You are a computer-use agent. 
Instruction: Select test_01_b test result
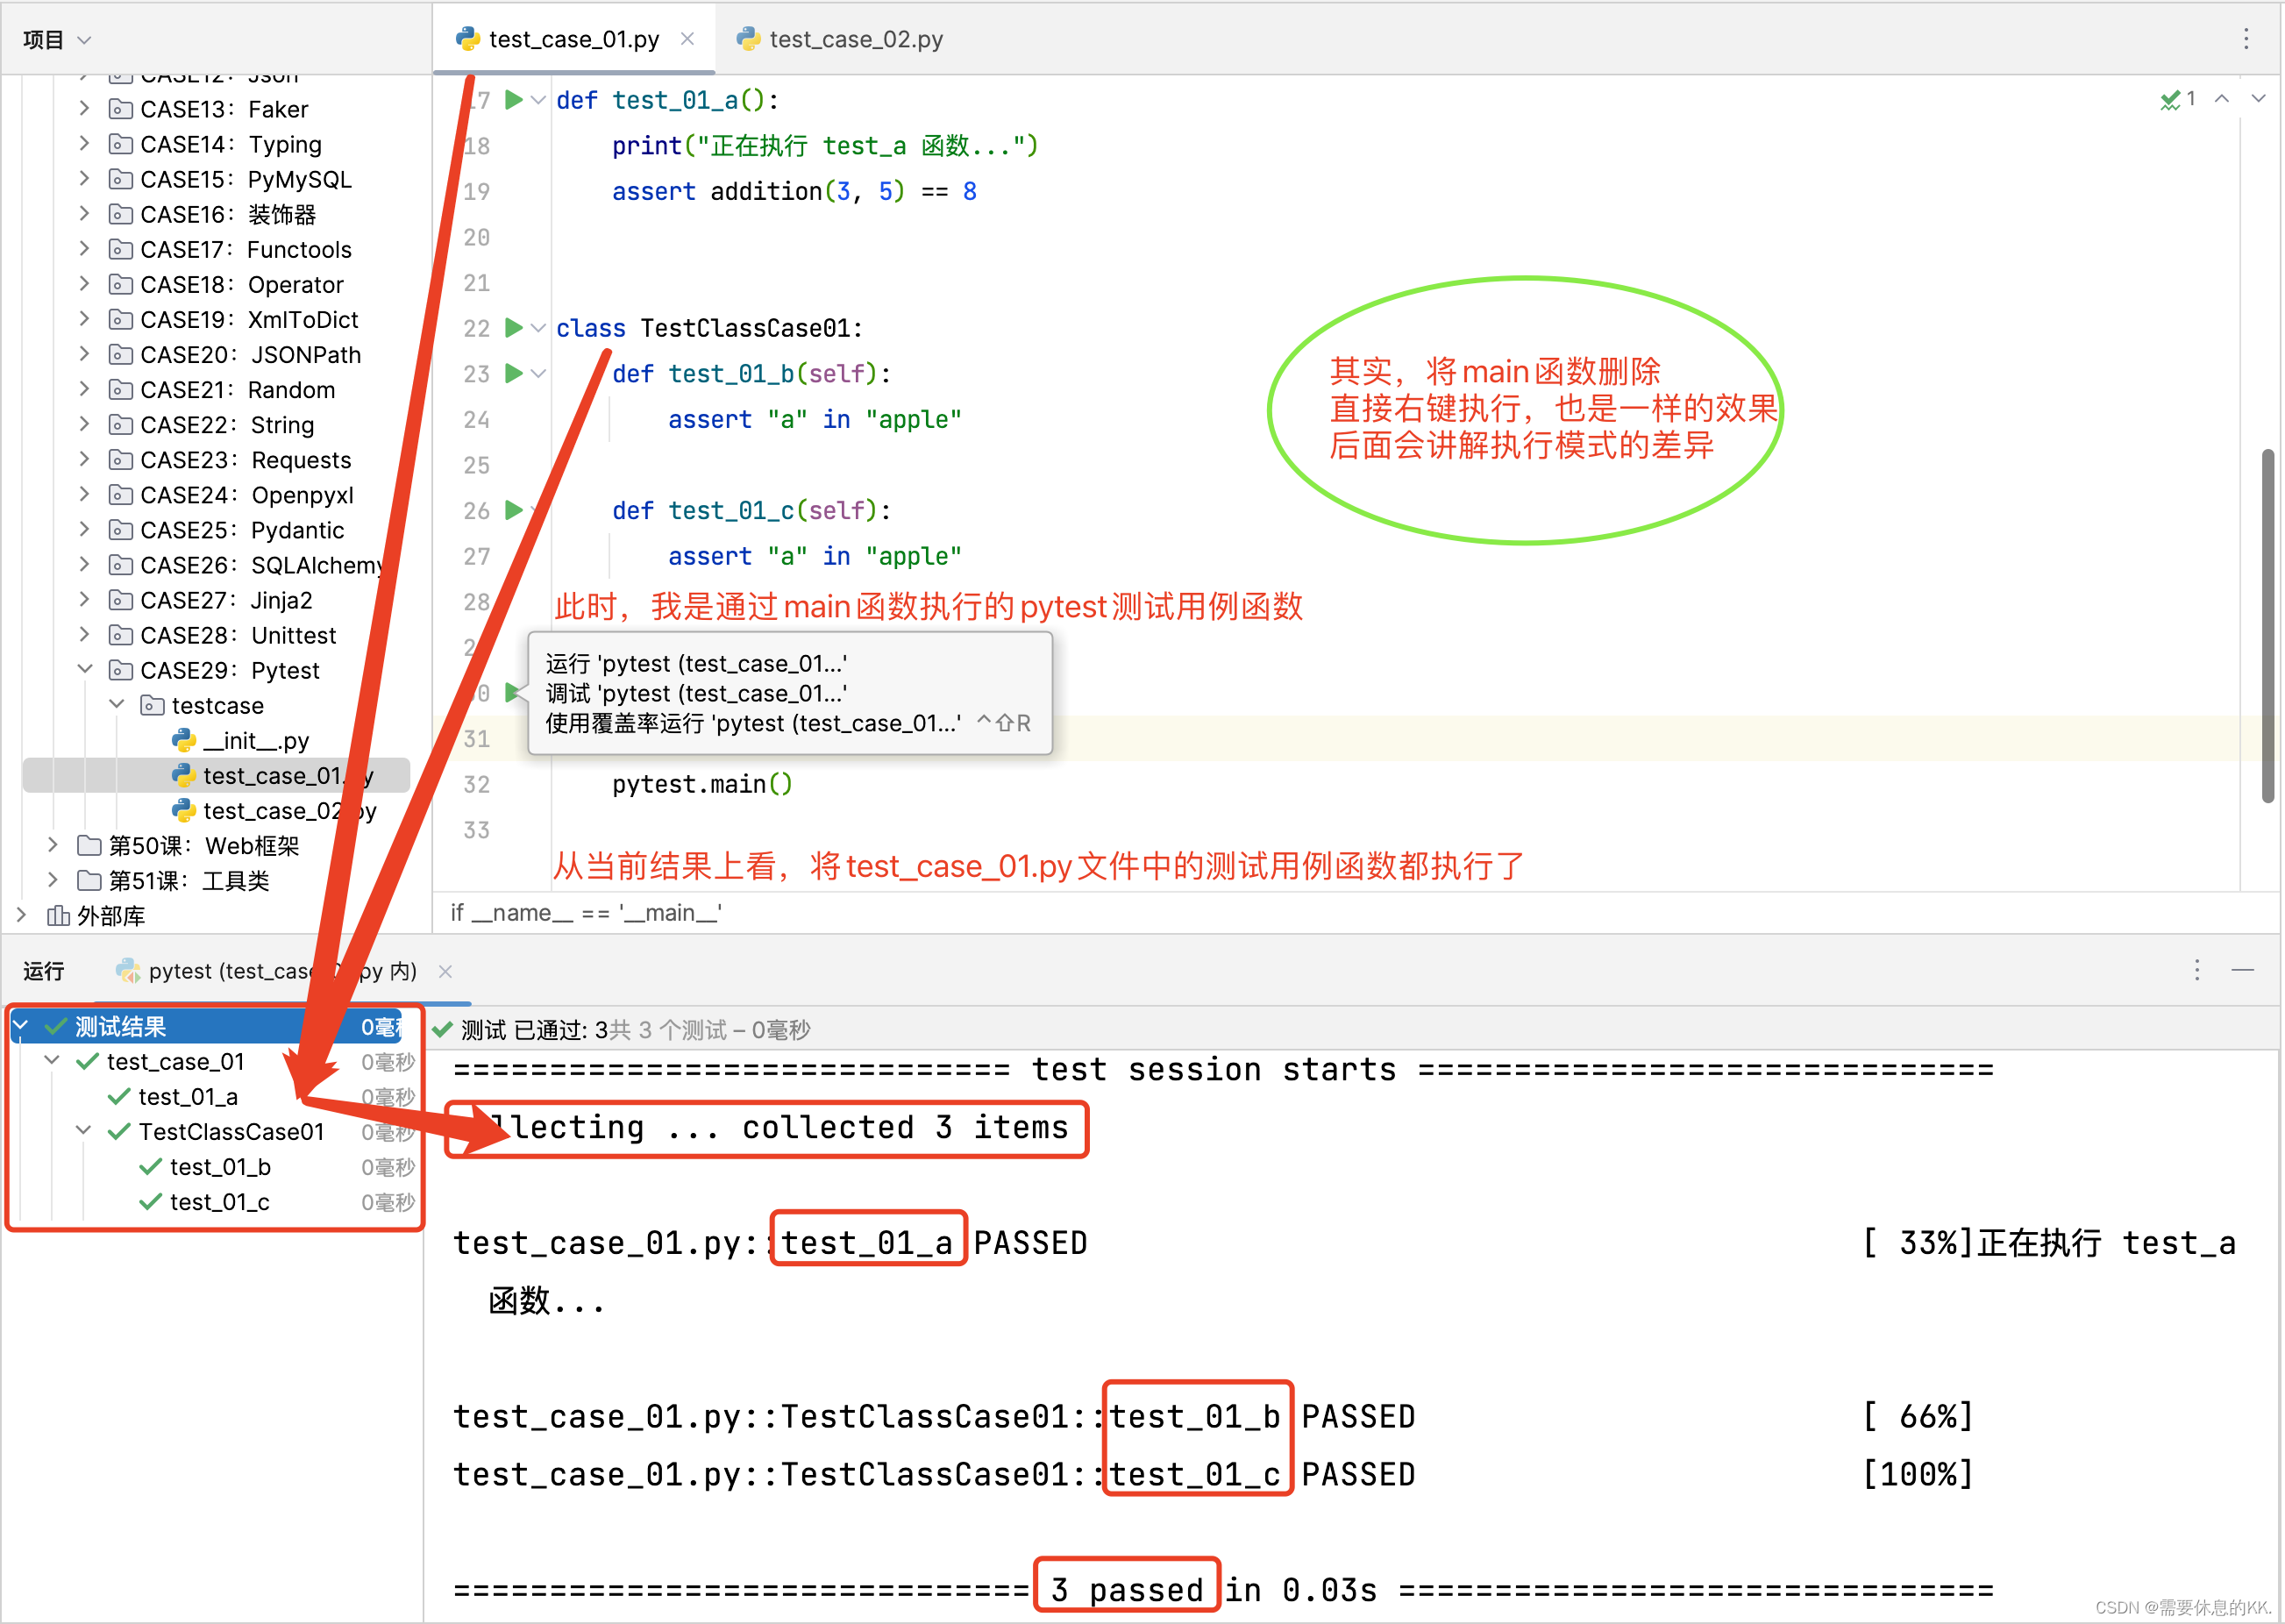pos(220,1166)
